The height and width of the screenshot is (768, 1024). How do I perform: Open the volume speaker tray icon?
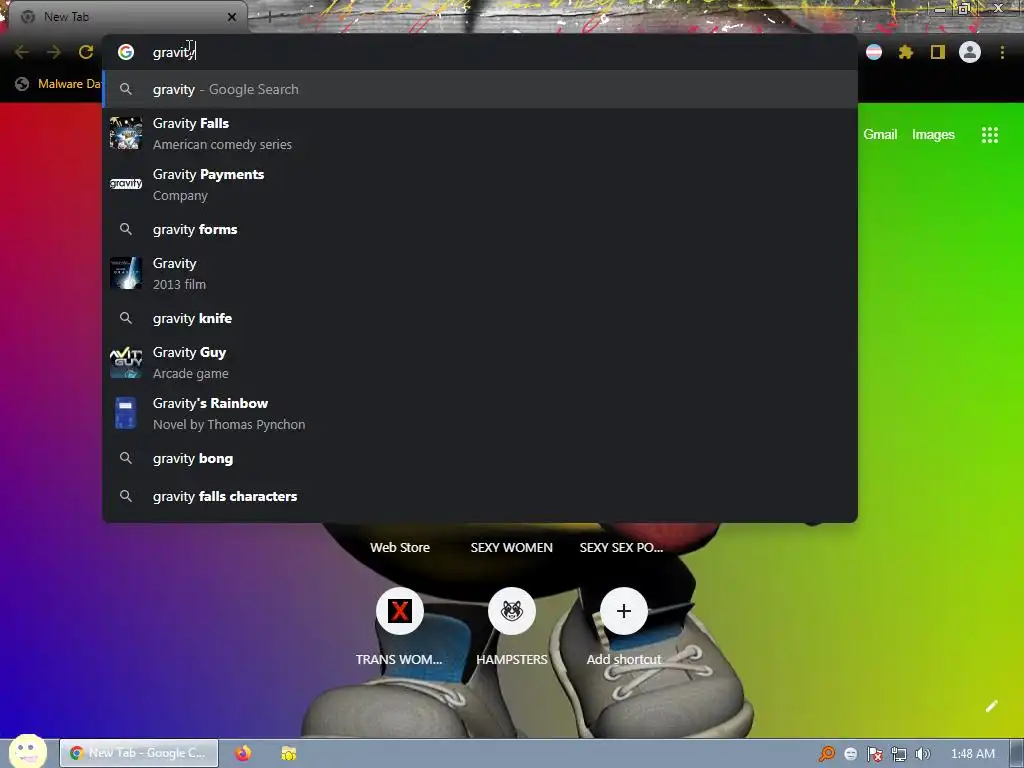pyautogui.click(x=922, y=754)
